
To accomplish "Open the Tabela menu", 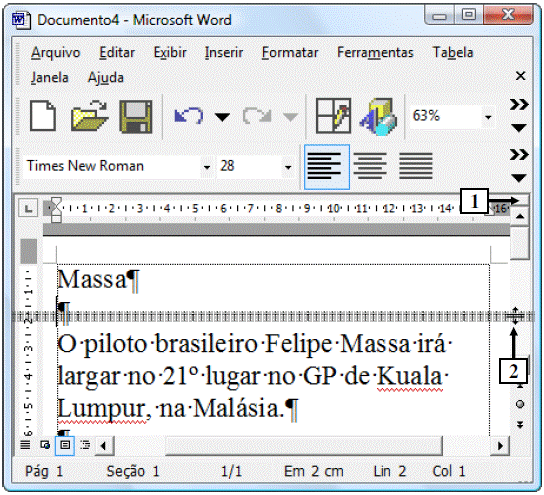I will (453, 53).
